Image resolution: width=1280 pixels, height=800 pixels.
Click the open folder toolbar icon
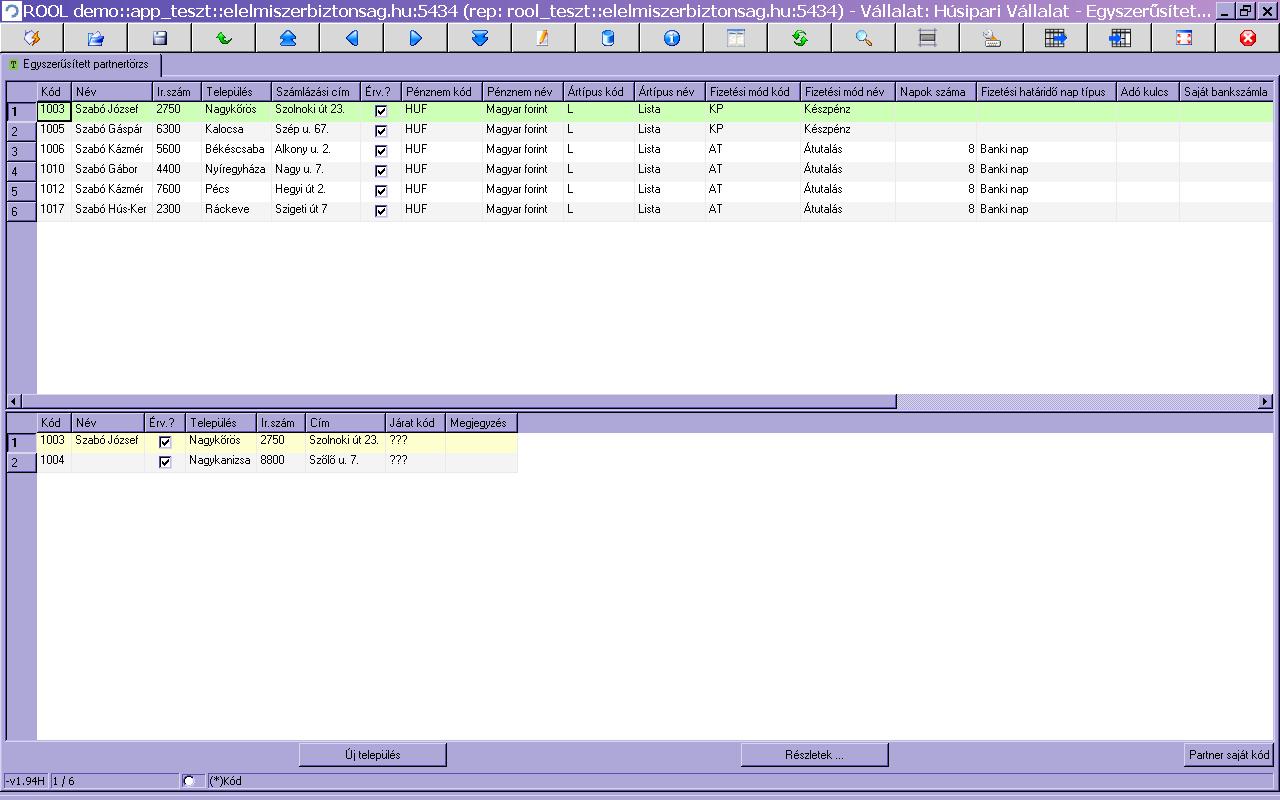96,38
